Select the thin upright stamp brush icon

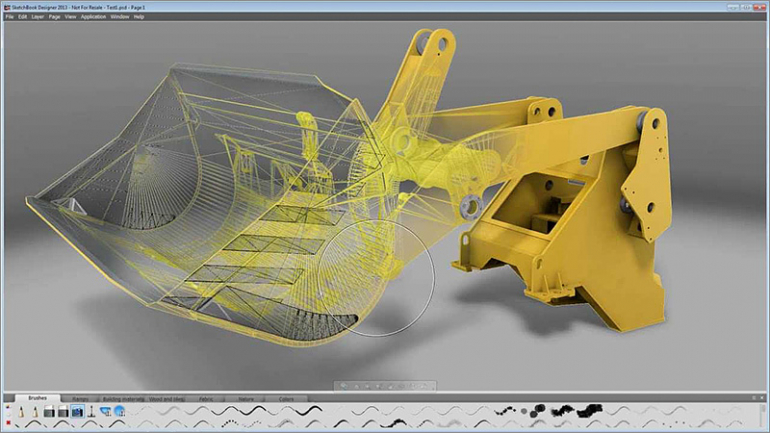click(90, 411)
